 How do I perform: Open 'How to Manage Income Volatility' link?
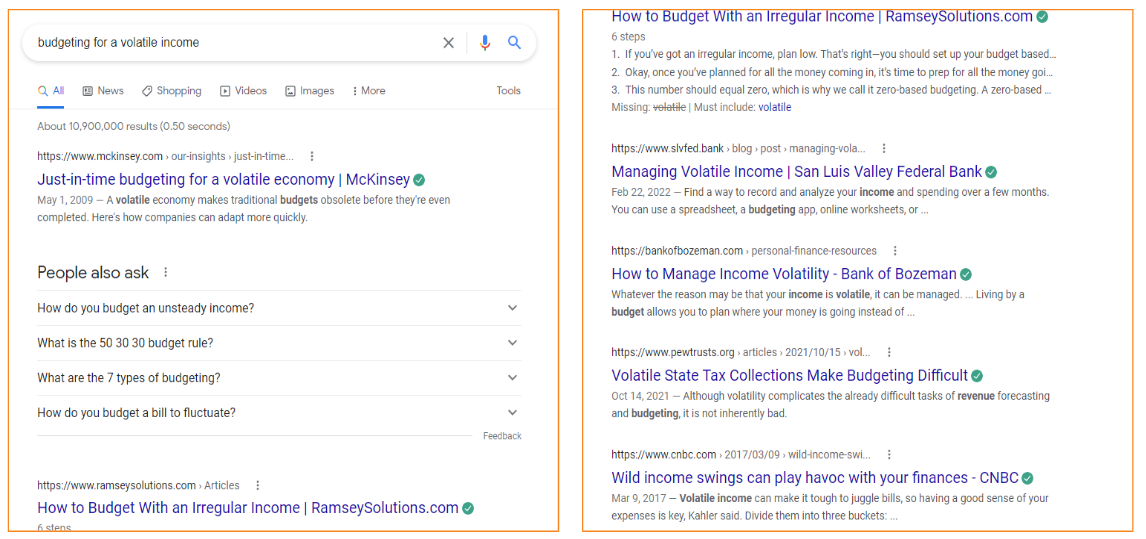[x=784, y=274]
